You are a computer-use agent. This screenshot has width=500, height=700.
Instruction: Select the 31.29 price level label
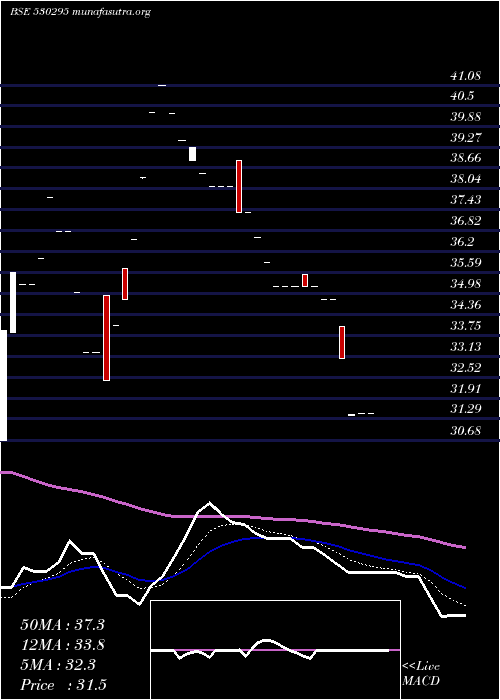(x=465, y=408)
